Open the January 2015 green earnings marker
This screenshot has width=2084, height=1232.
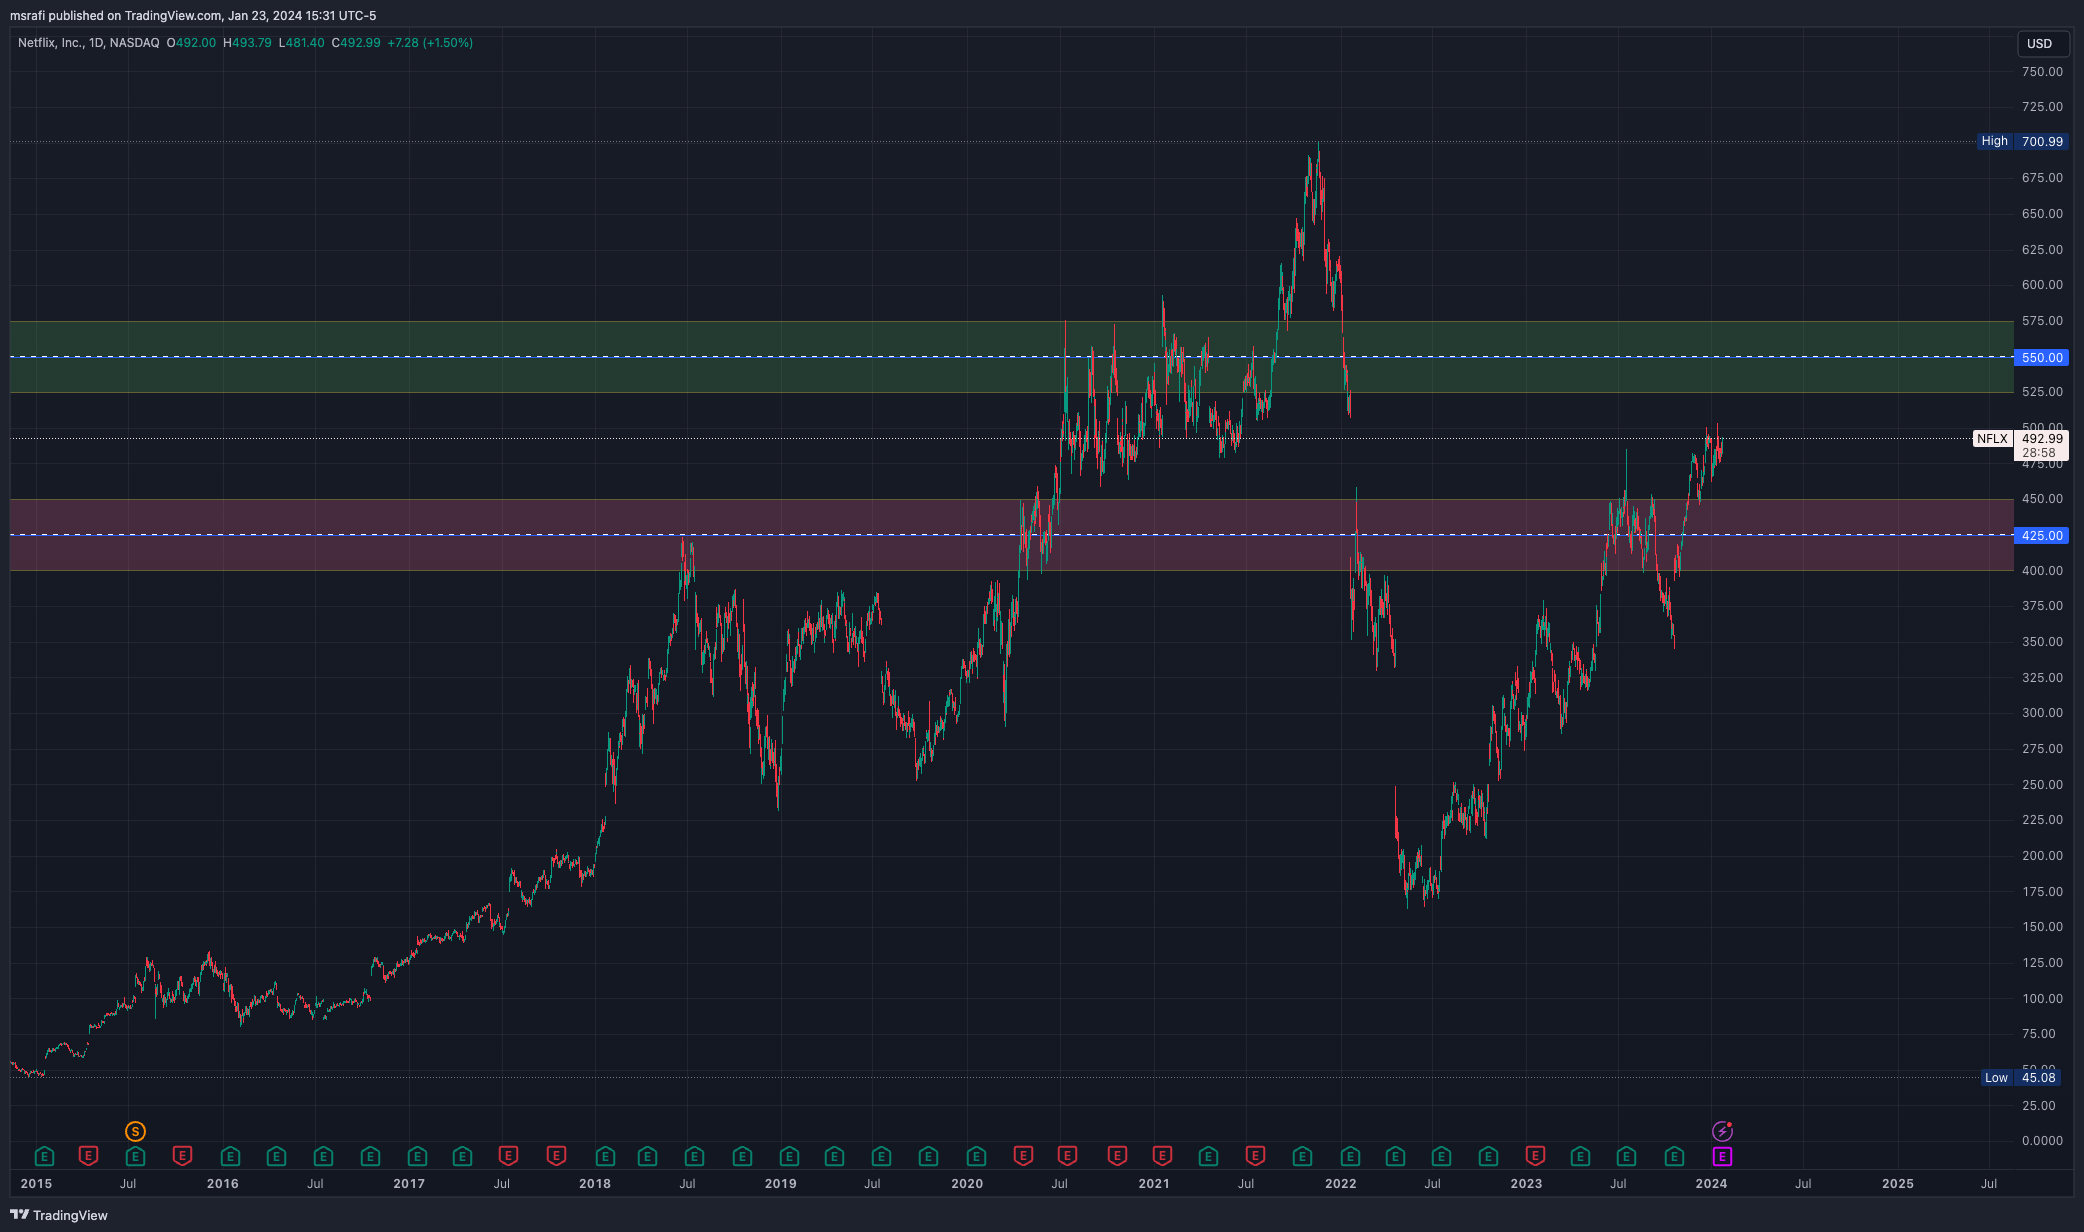click(44, 1157)
